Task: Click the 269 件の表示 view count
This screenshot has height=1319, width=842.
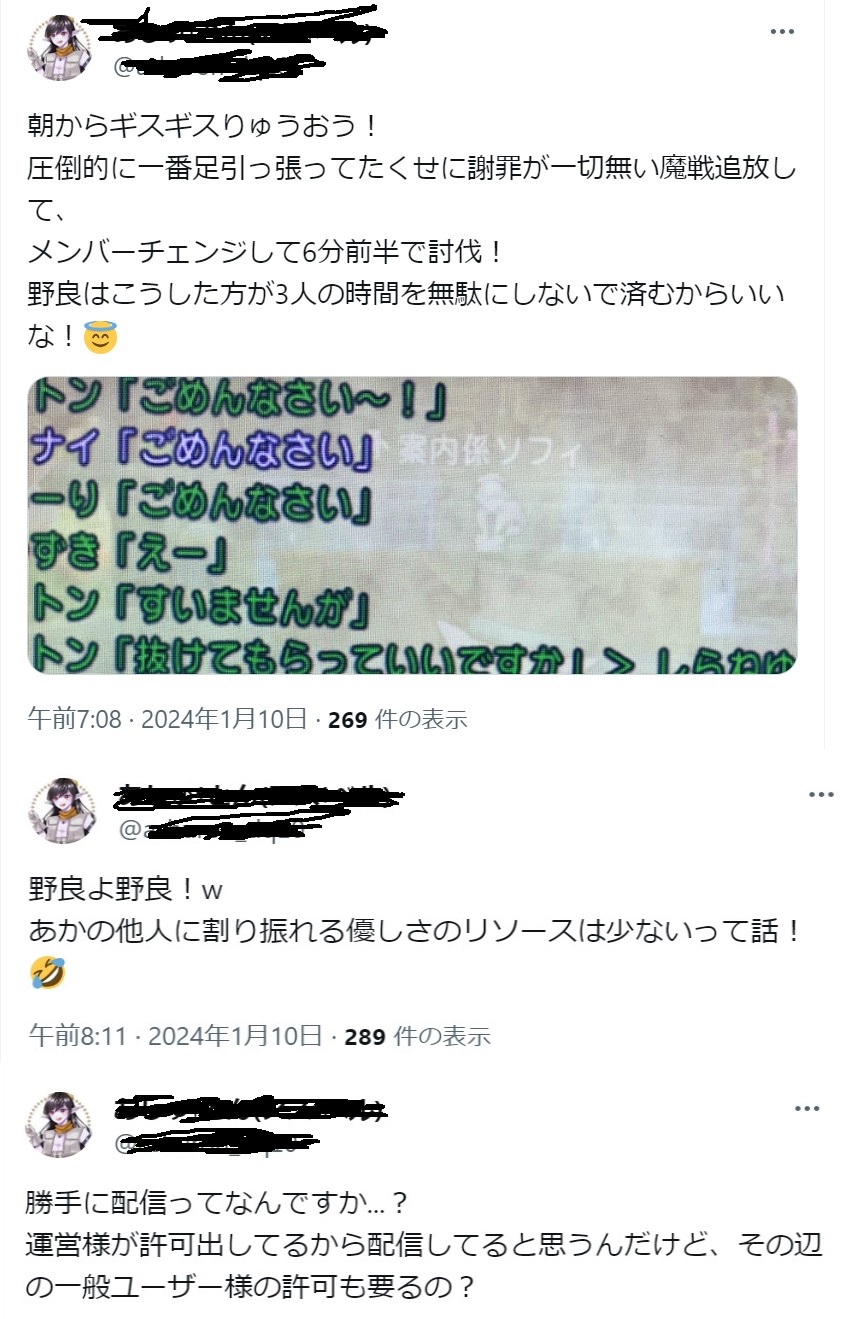Action: pyautogui.click(x=398, y=719)
